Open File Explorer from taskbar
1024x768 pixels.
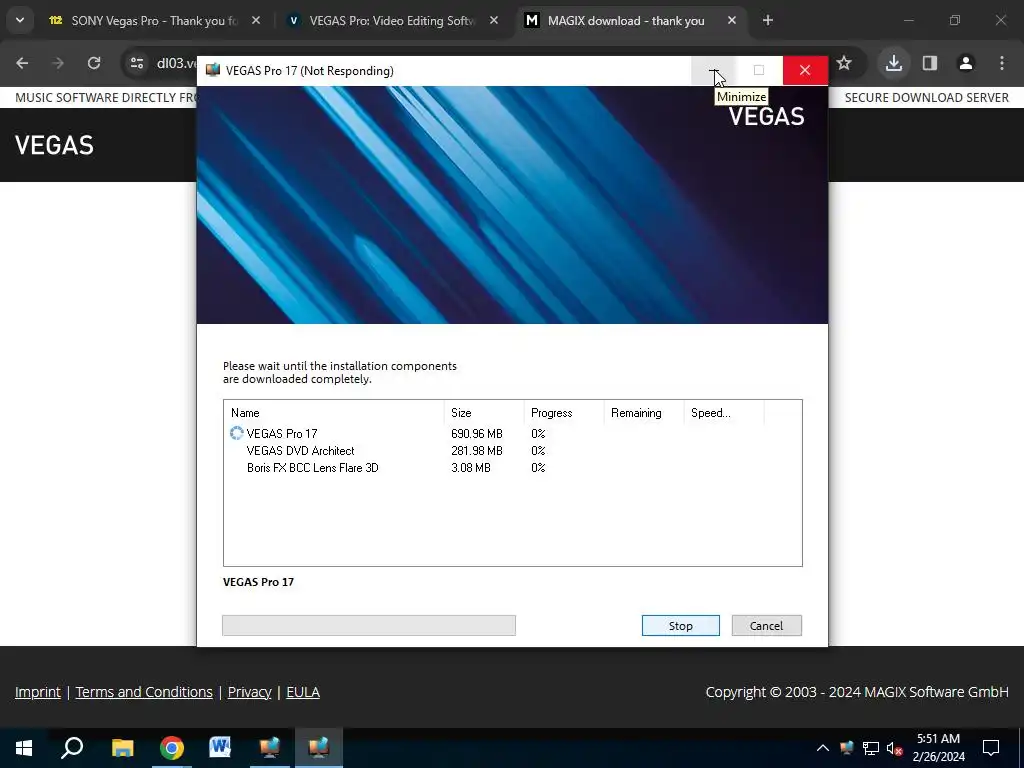pos(122,748)
